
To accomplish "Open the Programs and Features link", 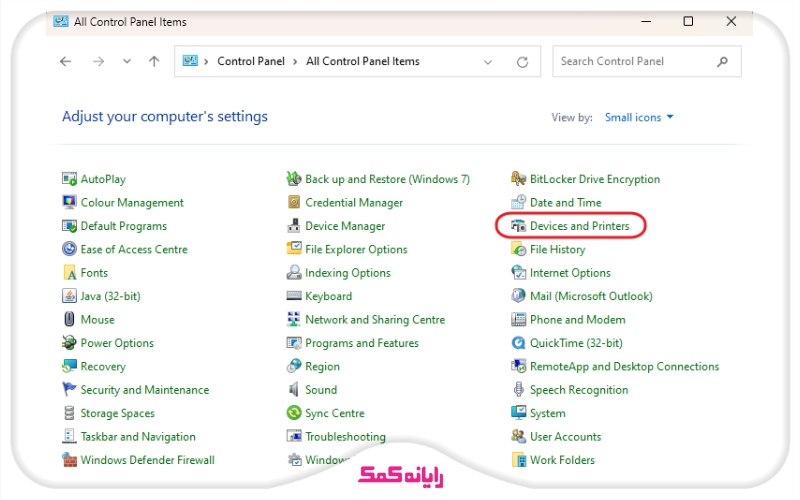I will (x=362, y=343).
